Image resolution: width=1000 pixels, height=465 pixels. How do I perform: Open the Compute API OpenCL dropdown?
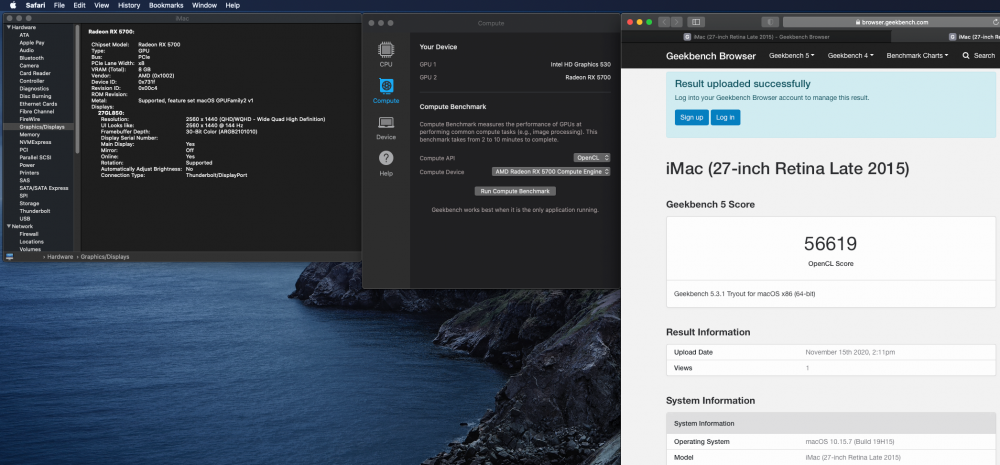[592, 158]
